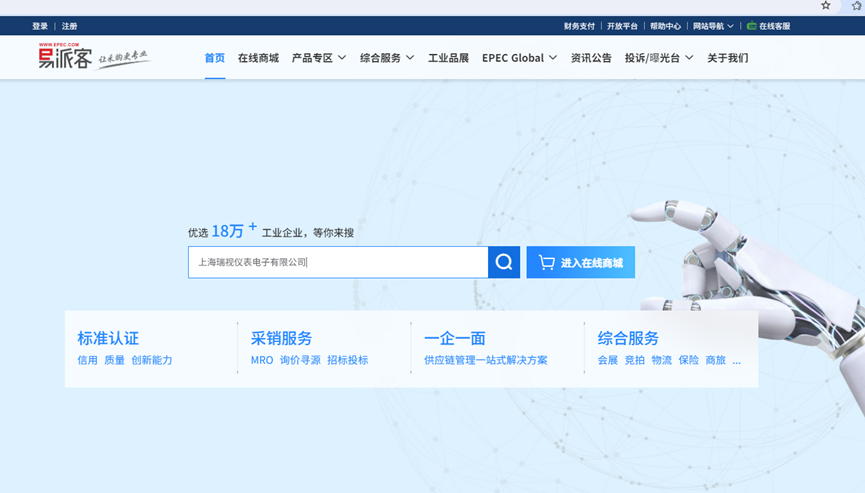The height and width of the screenshot is (493, 865).
Task: Open 资讯公告 news page
Action: click(x=591, y=58)
